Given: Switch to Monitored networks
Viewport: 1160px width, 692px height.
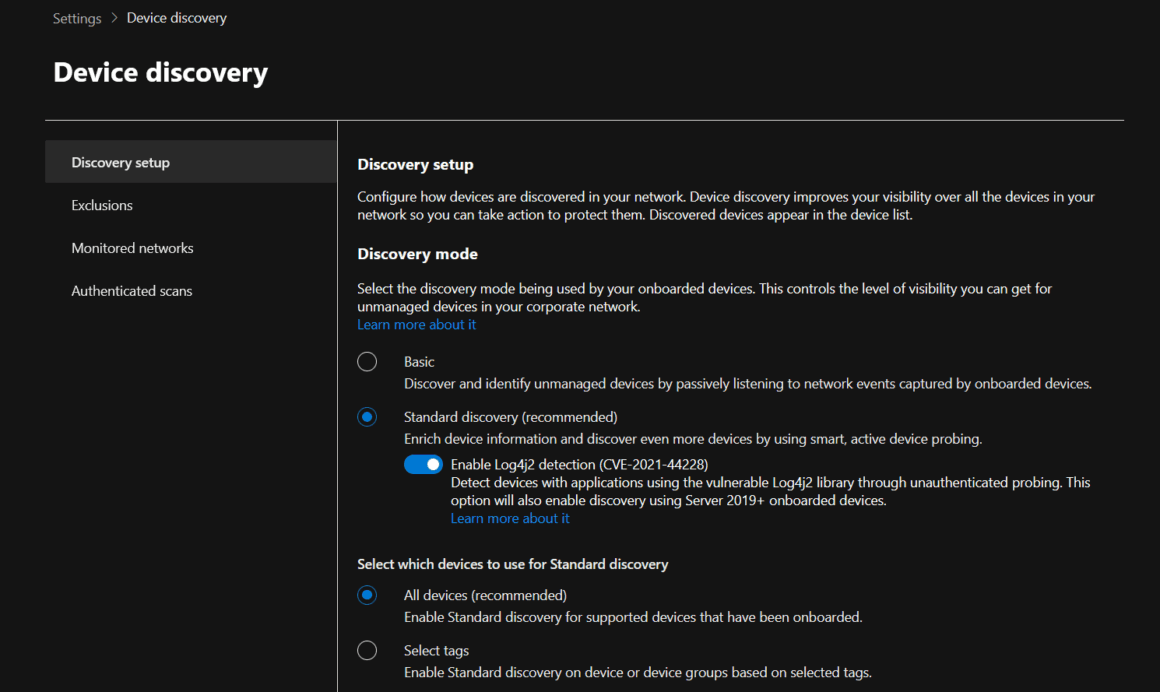Looking at the screenshot, I should [x=191, y=248].
